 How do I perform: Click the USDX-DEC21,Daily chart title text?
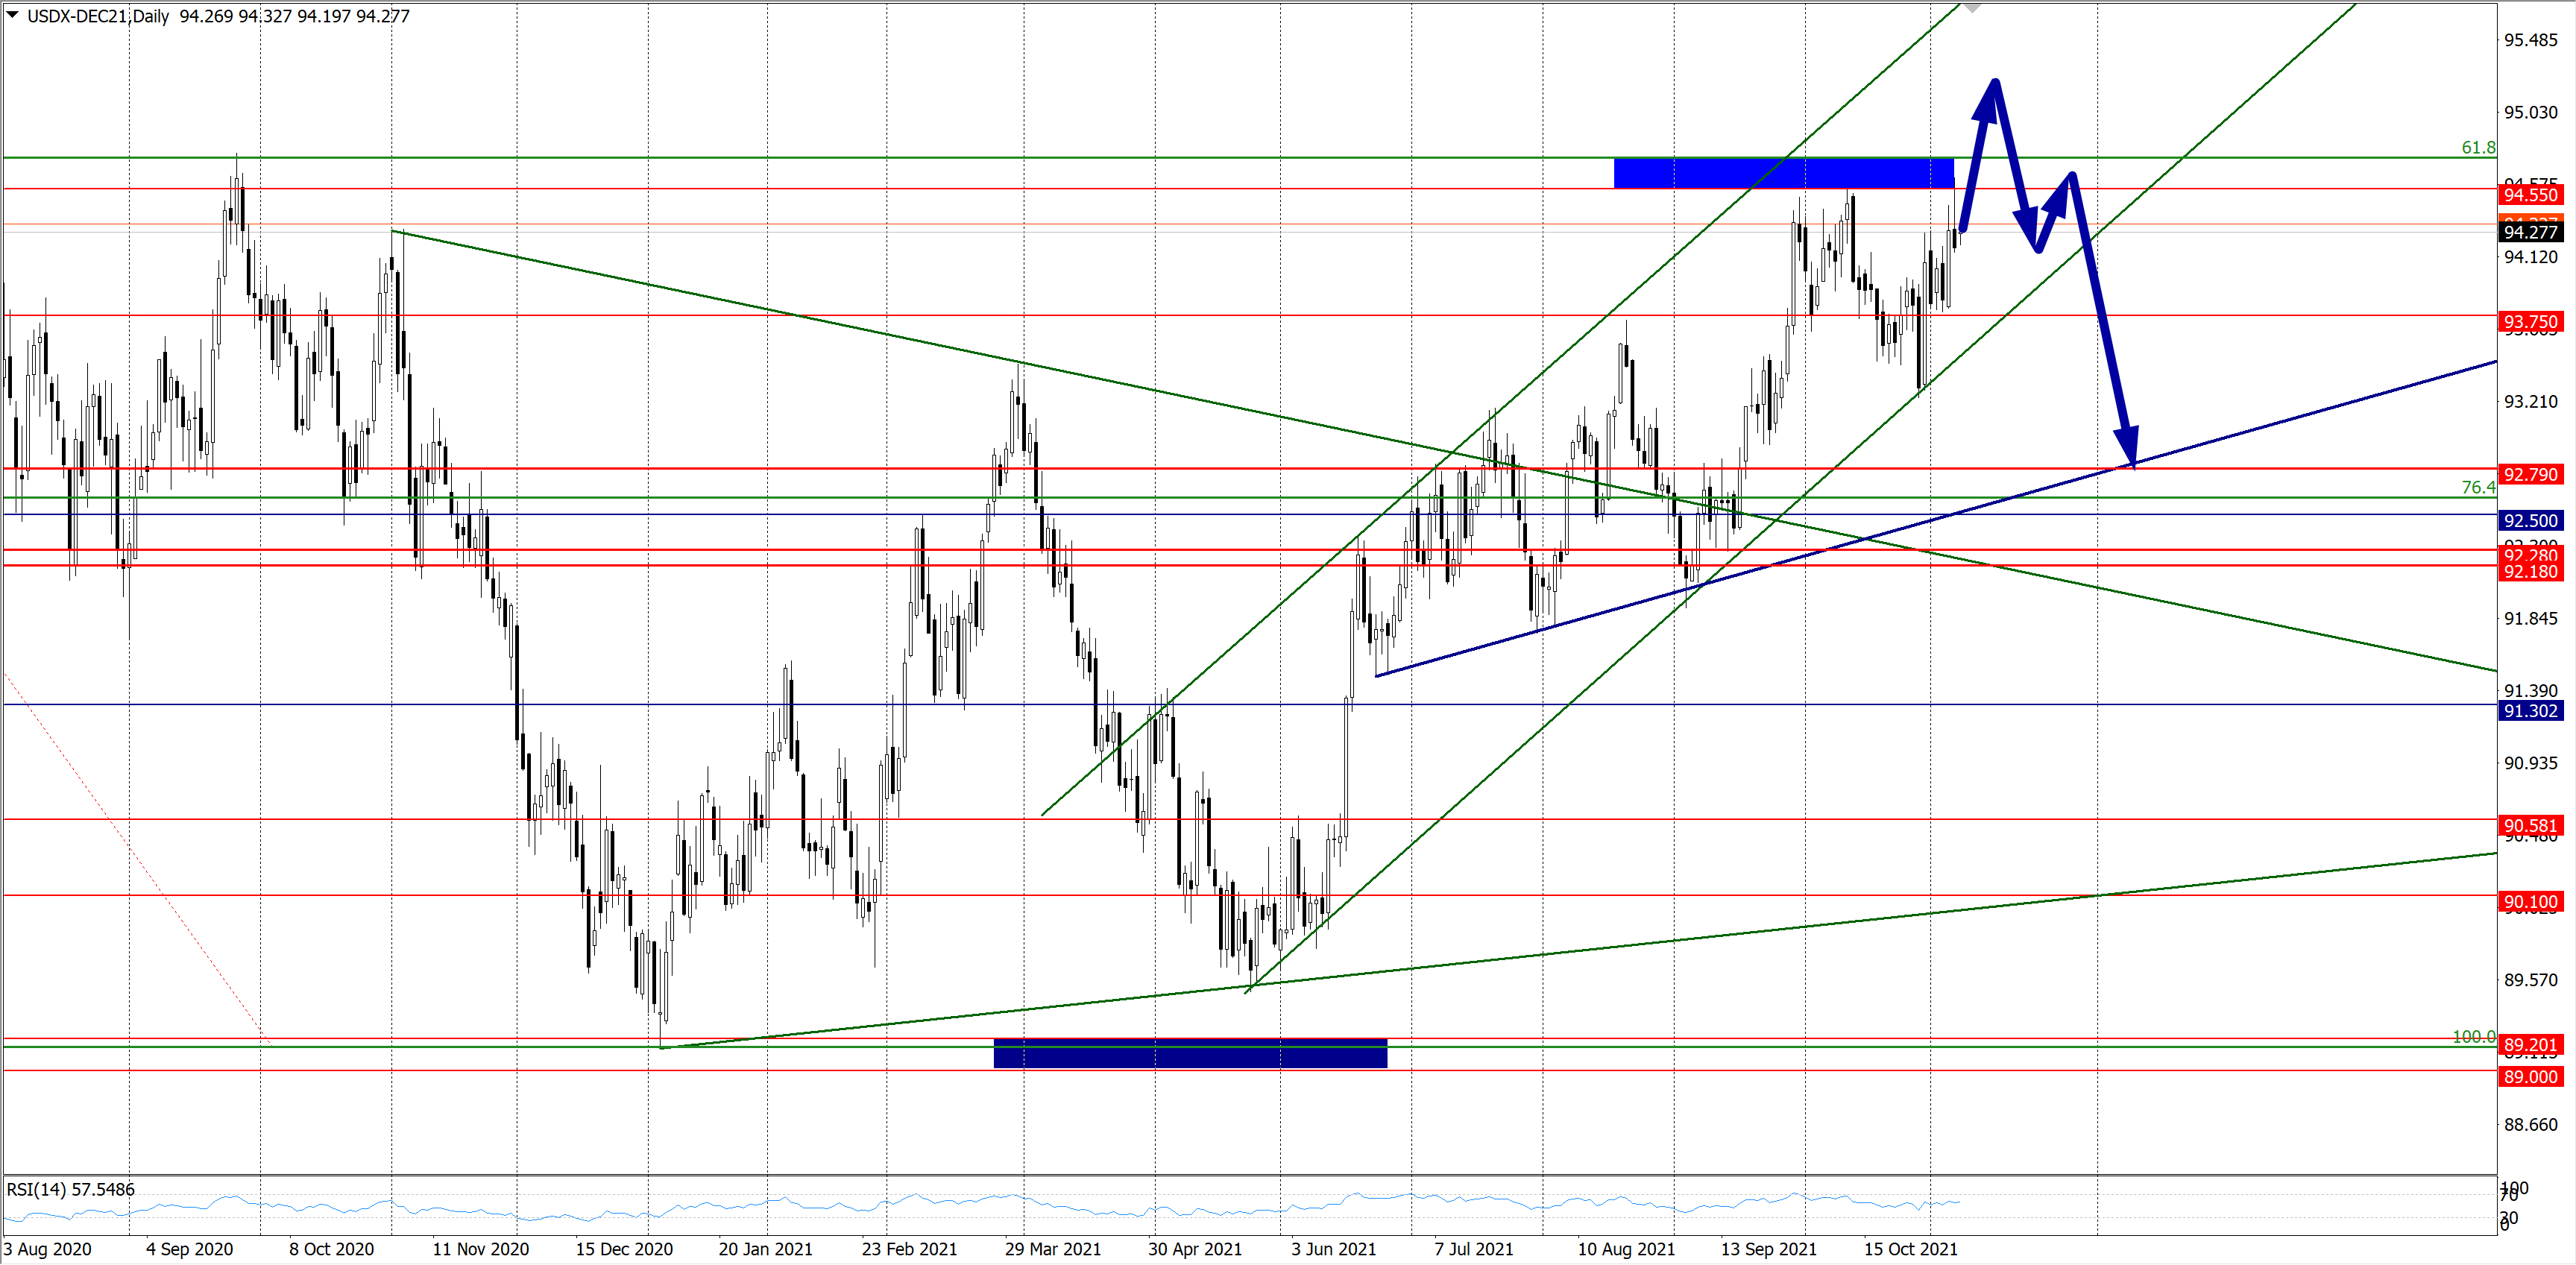[98, 16]
